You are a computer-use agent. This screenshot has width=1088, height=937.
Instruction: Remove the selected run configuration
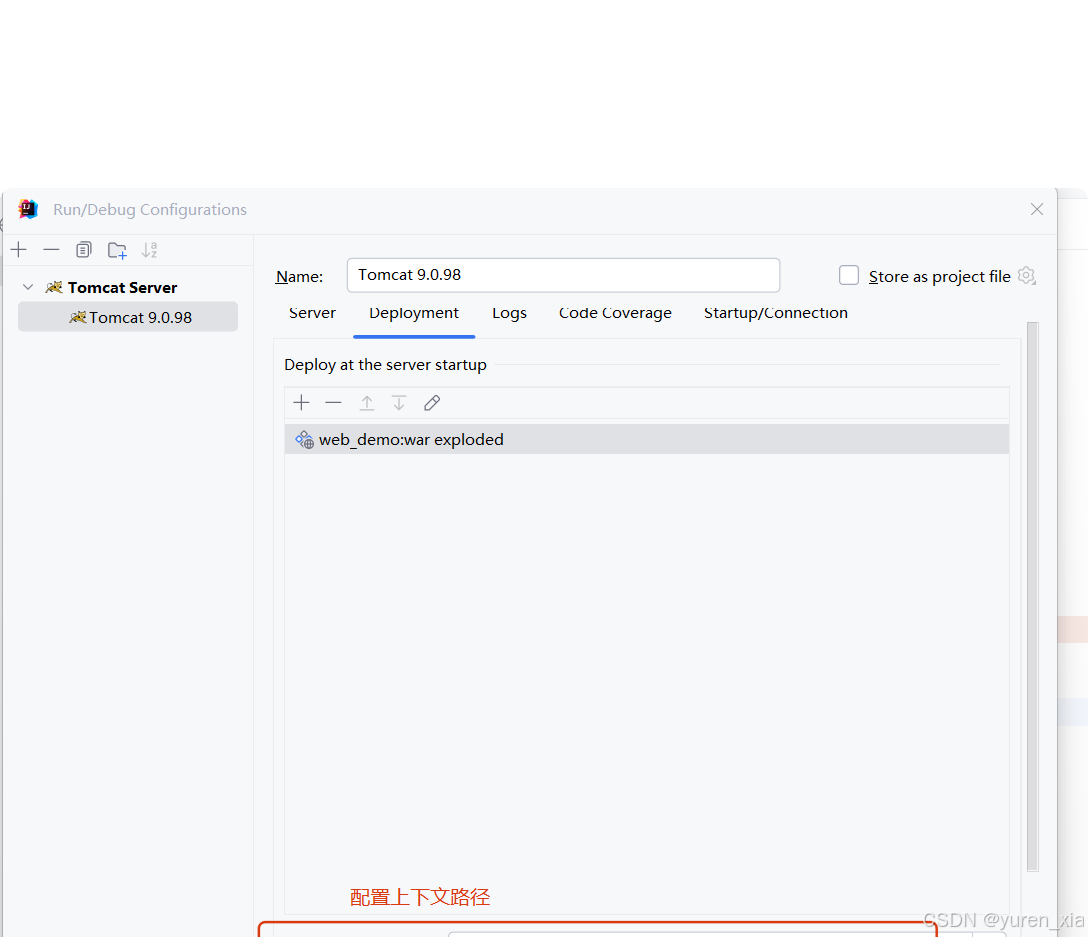[x=51, y=250]
